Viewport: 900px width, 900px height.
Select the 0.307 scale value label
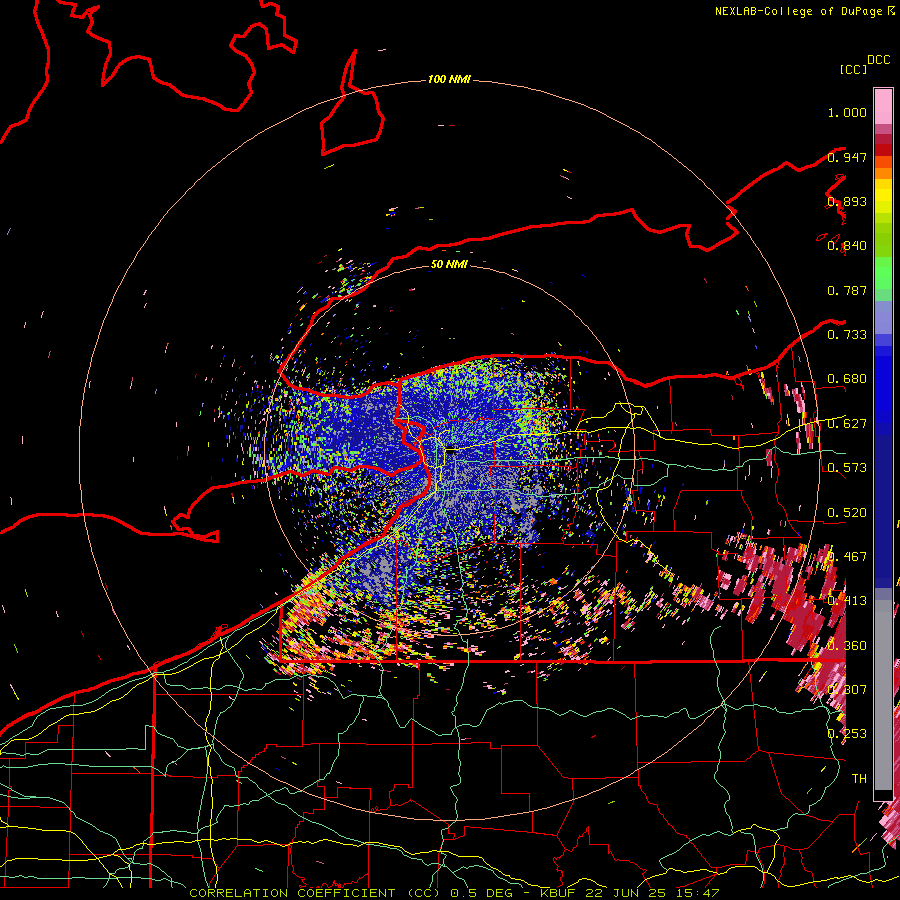[847, 690]
